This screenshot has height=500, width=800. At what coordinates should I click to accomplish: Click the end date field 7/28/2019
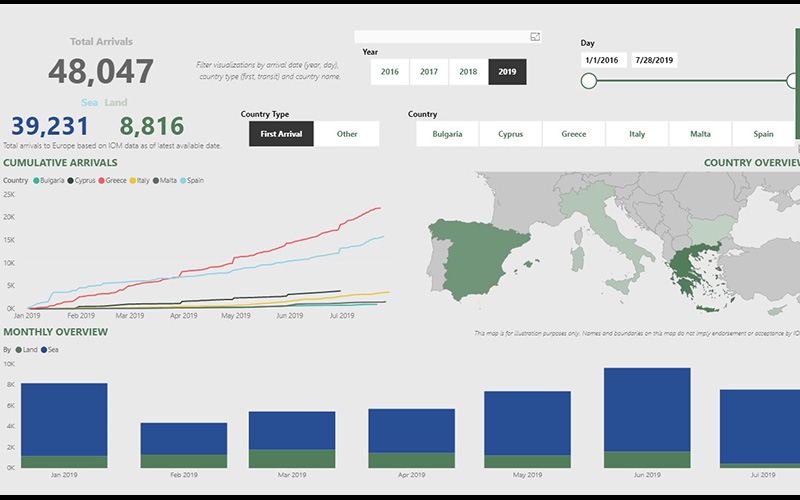655,60
